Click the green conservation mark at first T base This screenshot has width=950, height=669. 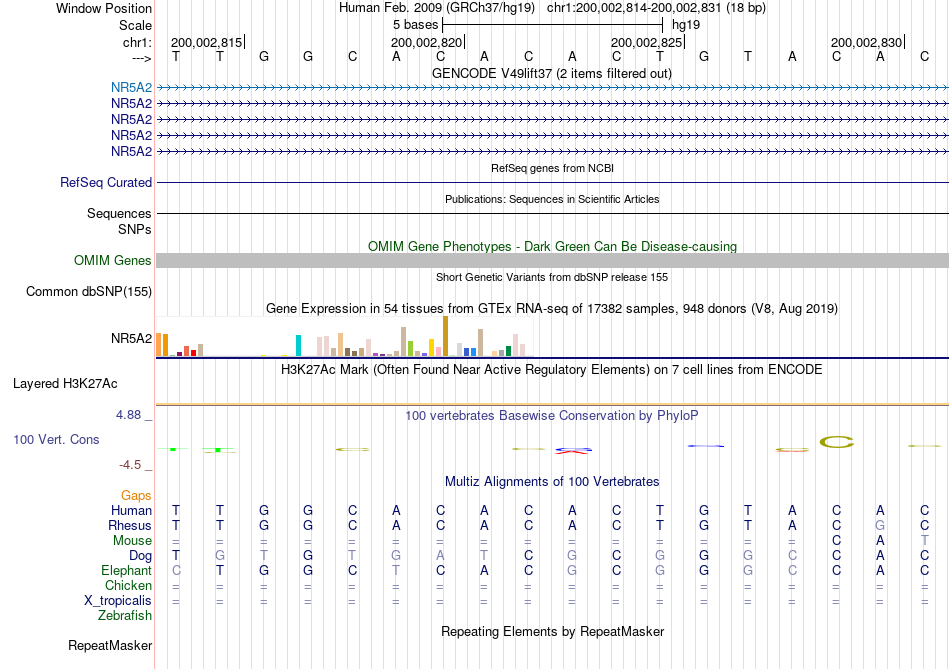(173, 449)
